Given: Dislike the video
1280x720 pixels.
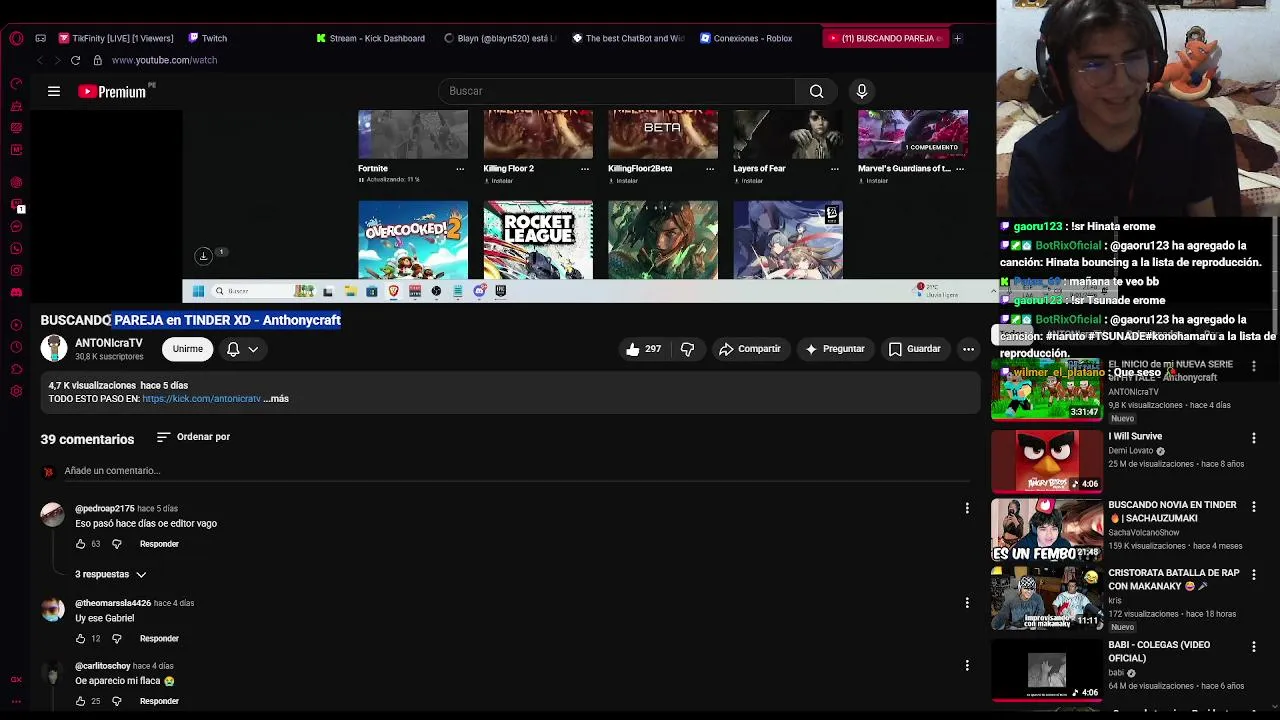Looking at the screenshot, I should click(687, 349).
